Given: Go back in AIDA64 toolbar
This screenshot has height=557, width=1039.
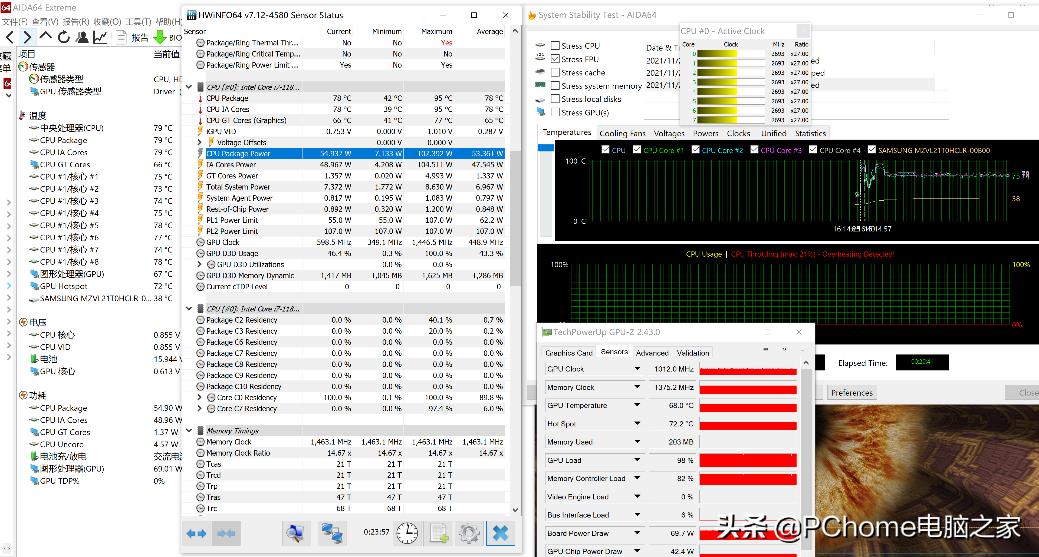Looking at the screenshot, I should (x=9, y=36).
